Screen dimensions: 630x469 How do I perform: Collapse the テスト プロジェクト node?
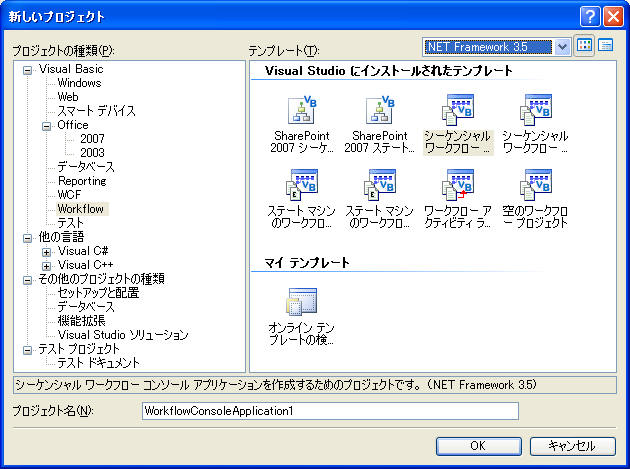coord(27,350)
